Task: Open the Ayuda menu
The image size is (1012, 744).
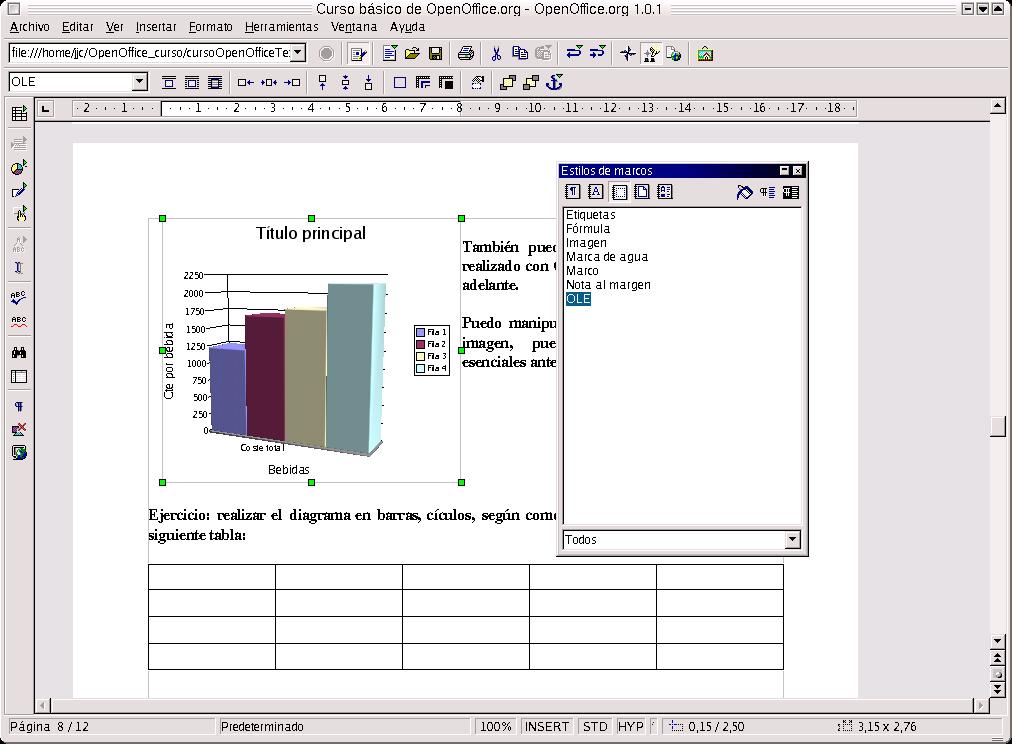Action: 407,27
